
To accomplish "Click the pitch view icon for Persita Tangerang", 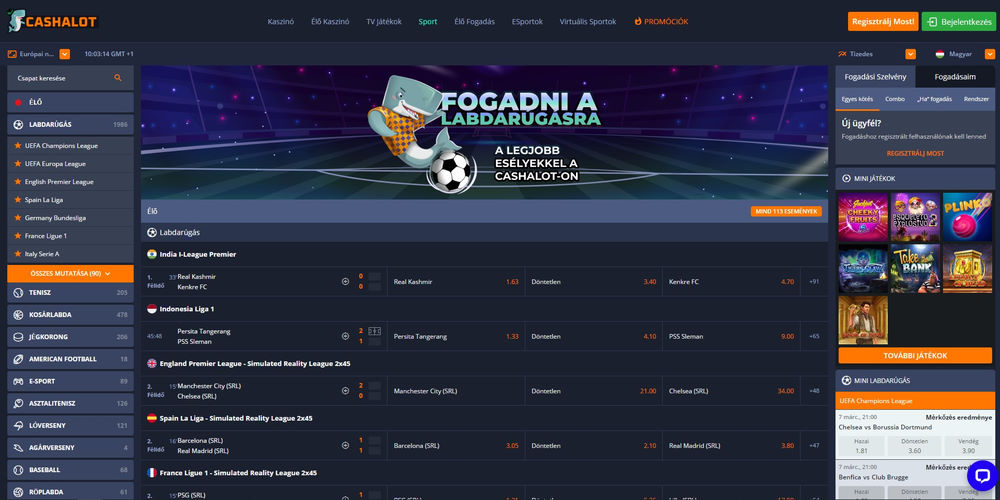I will click(x=374, y=331).
